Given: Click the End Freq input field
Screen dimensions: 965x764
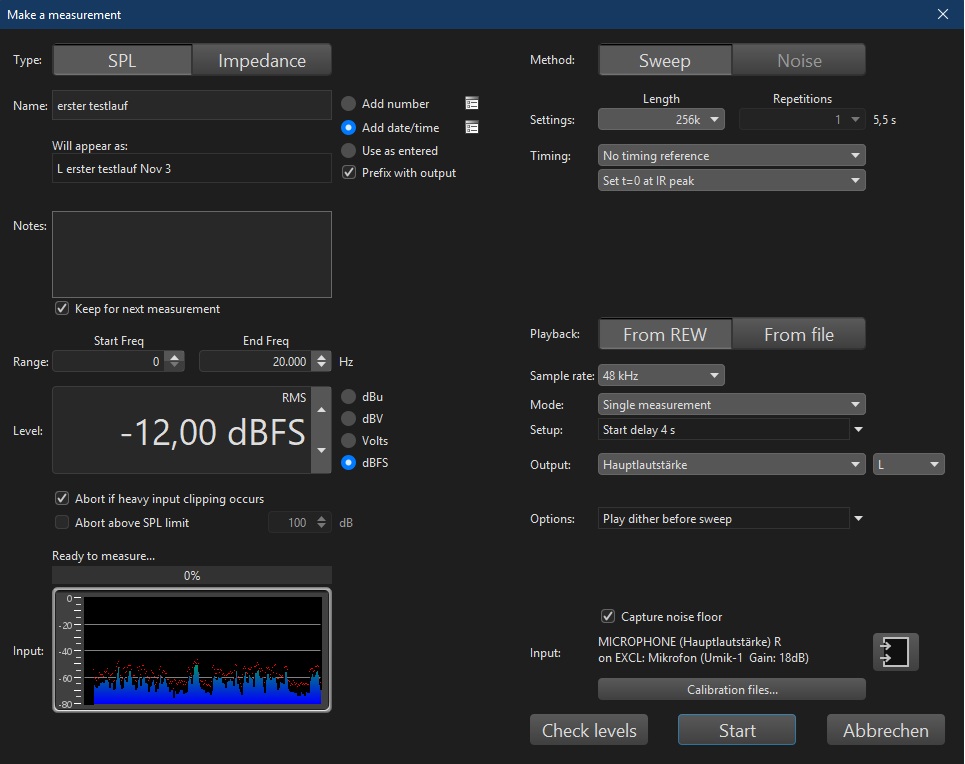Looking at the screenshot, I should 257,361.
